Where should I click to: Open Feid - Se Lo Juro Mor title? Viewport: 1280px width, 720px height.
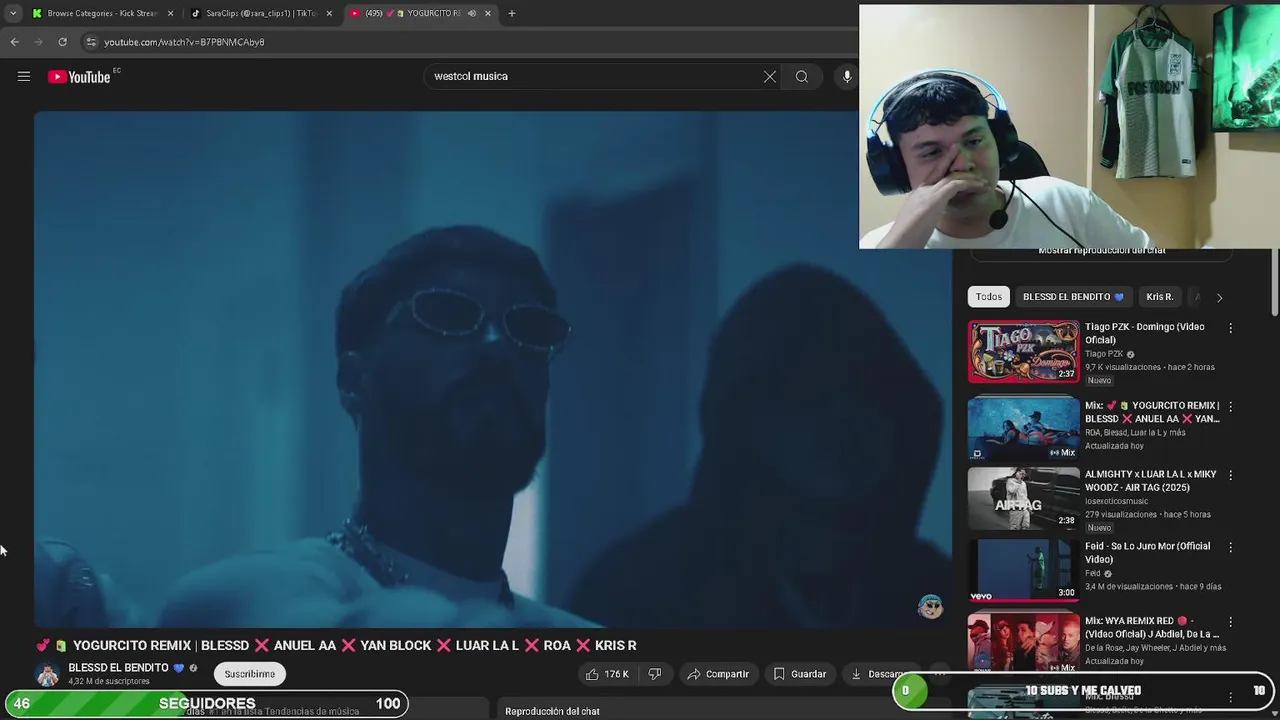1147,553
